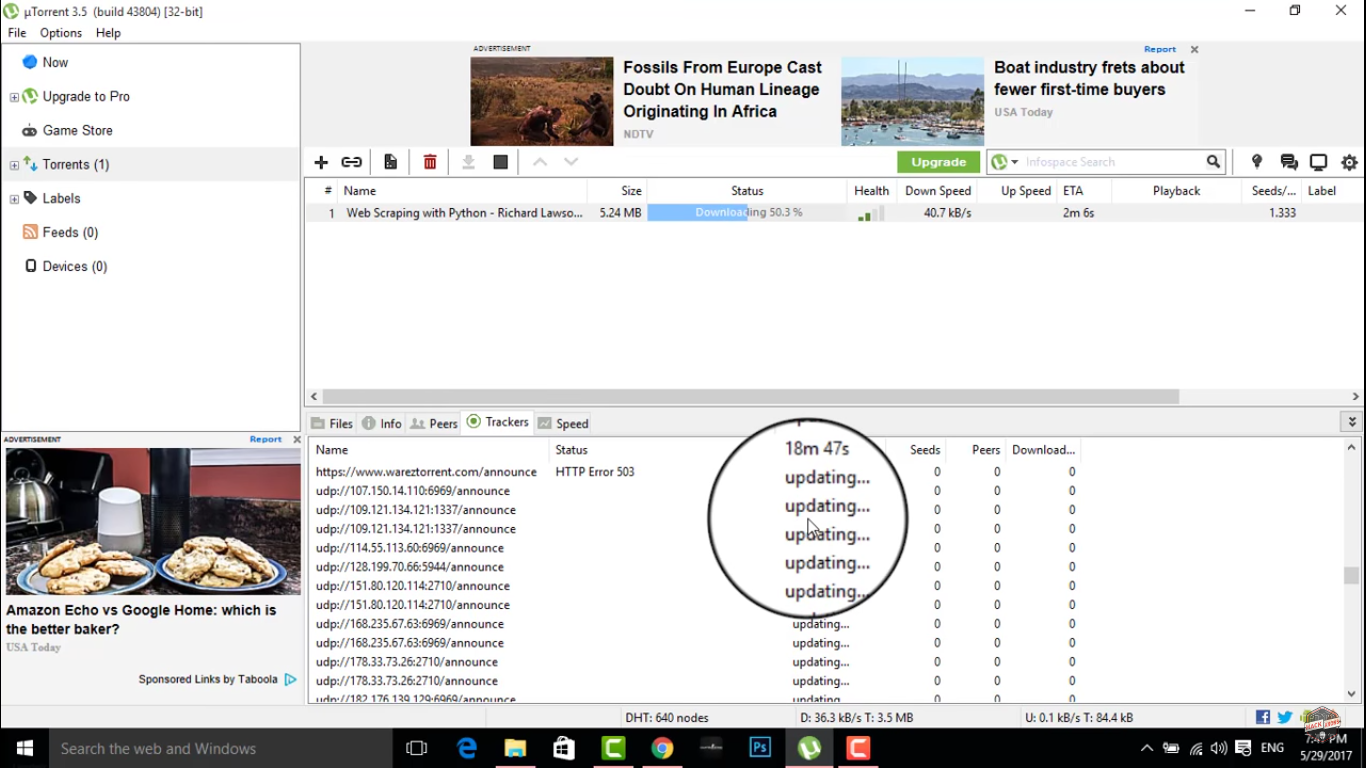
Task: Remove torrent with the red trash icon
Action: [x=430, y=162]
